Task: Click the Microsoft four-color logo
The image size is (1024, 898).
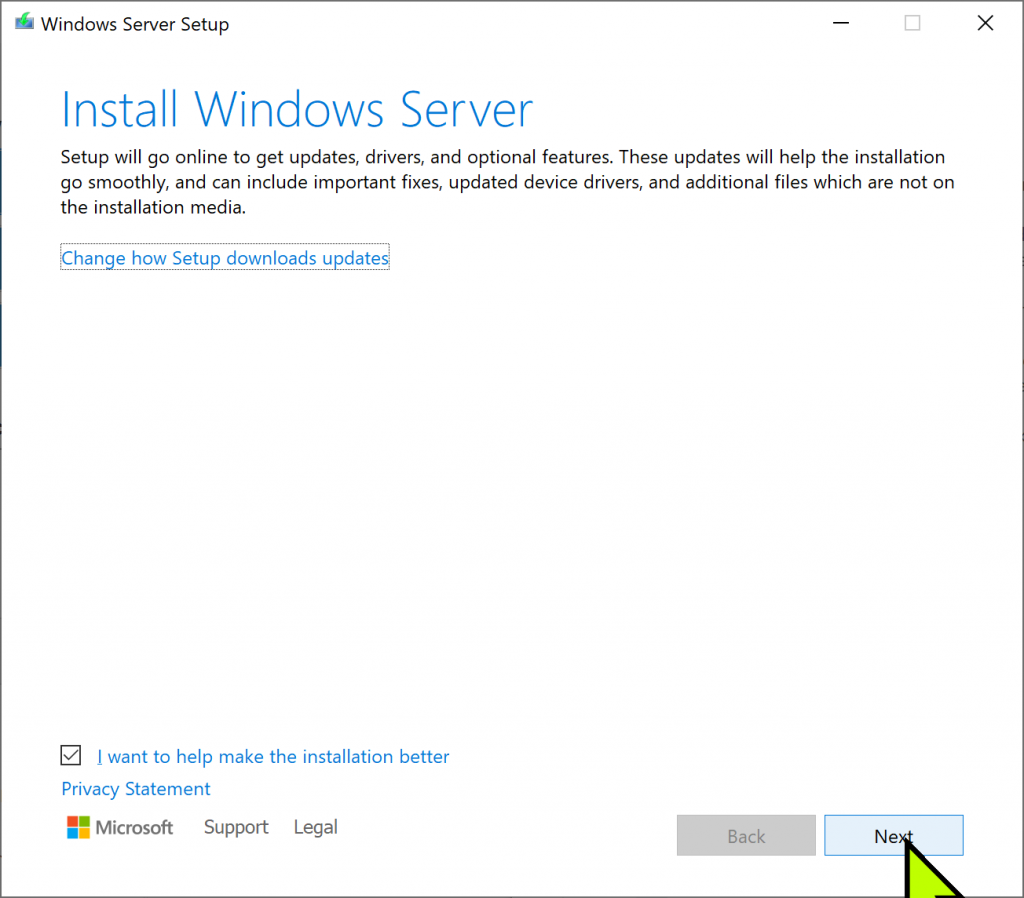Action: pos(78,827)
